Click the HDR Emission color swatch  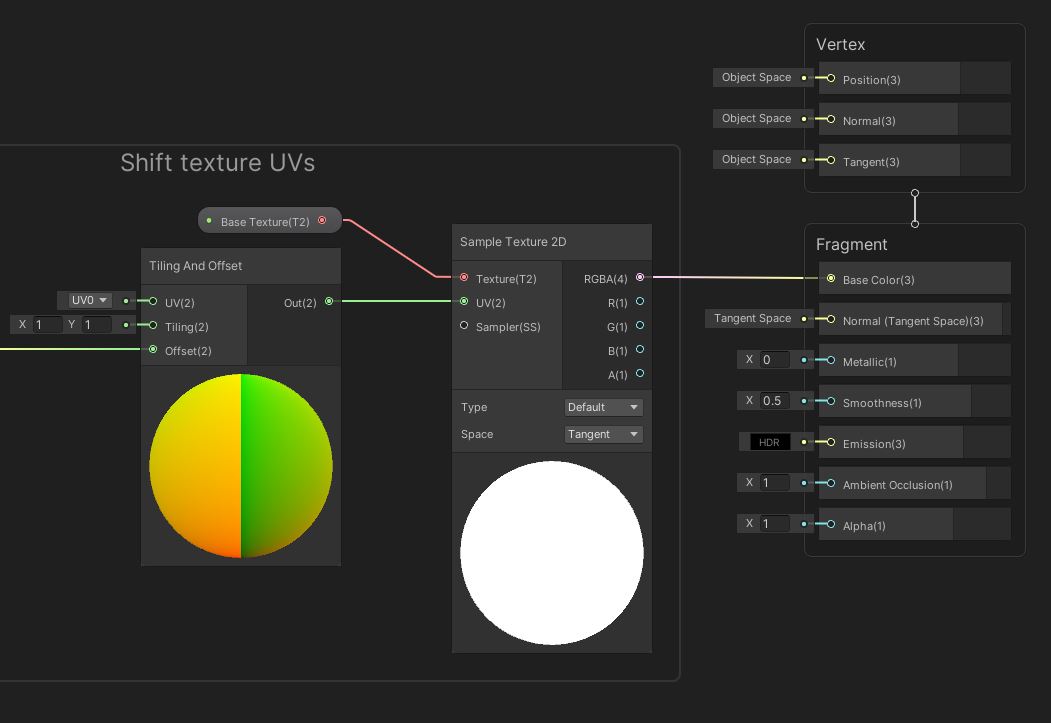[770, 442]
